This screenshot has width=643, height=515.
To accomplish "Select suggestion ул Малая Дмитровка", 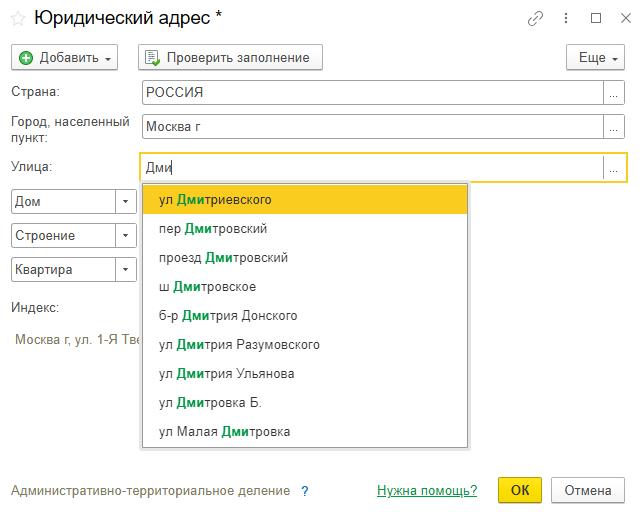I will click(305, 432).
